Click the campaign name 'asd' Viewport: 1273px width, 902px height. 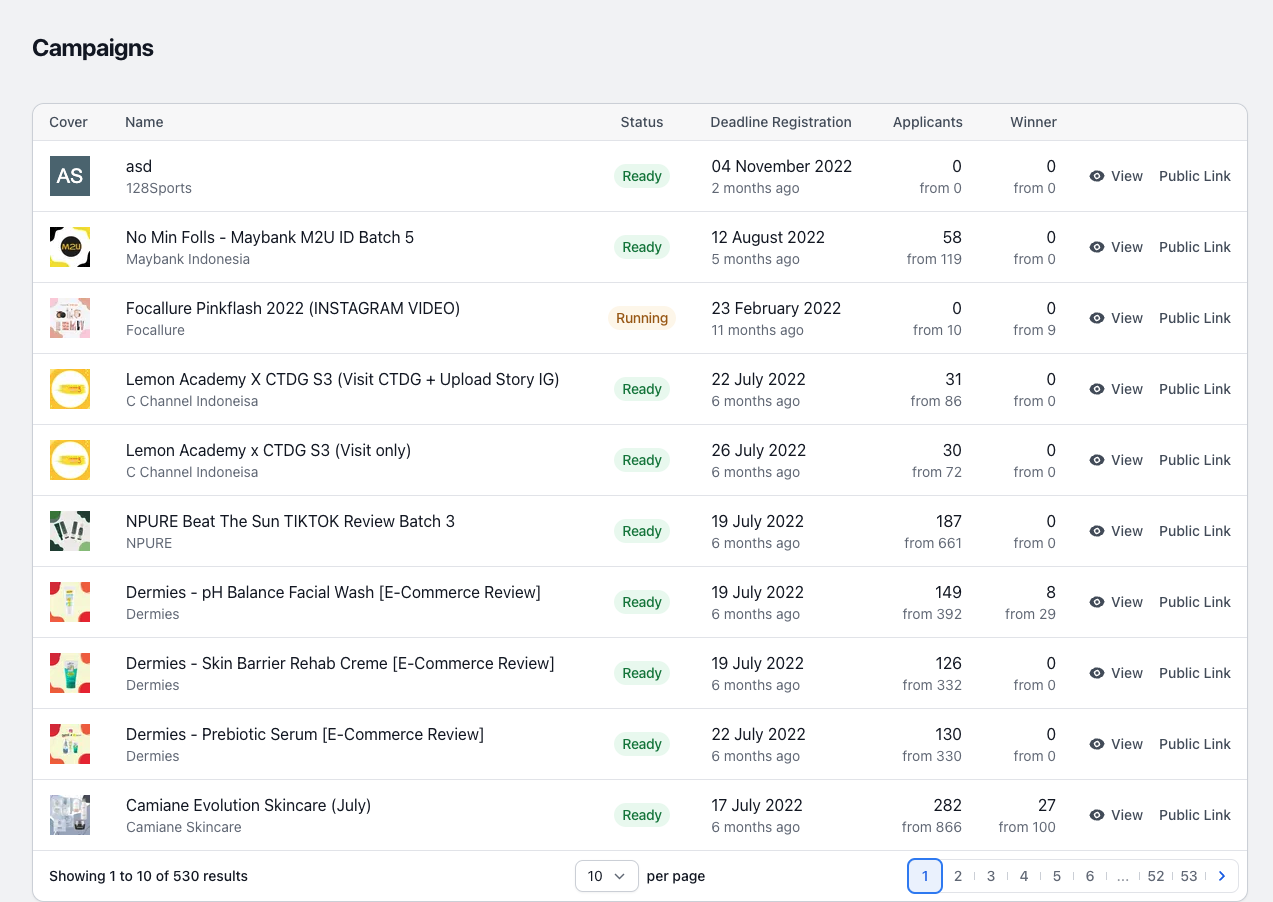point(139,166)
